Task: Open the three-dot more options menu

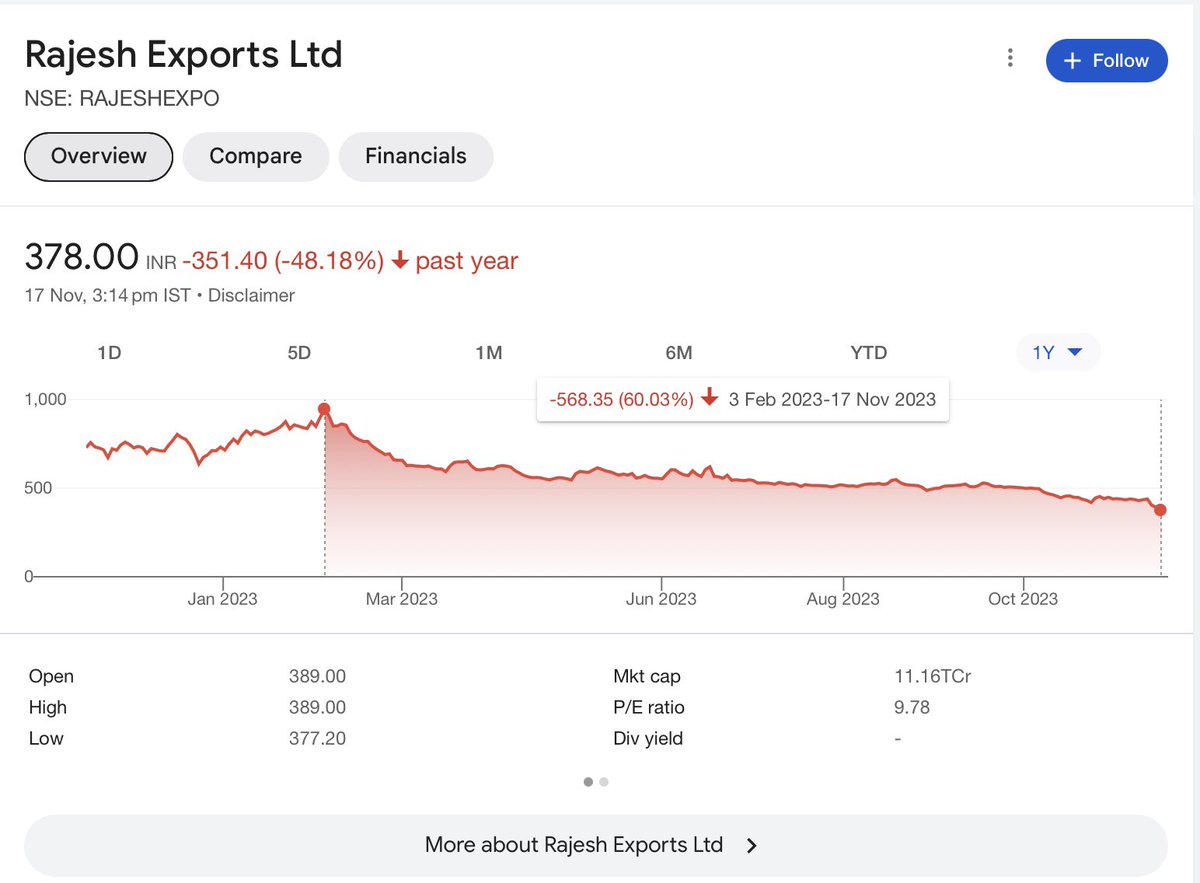Action: (1010, 59)
